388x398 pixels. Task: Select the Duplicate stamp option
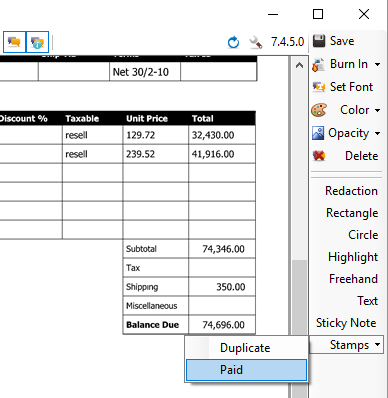246,348
